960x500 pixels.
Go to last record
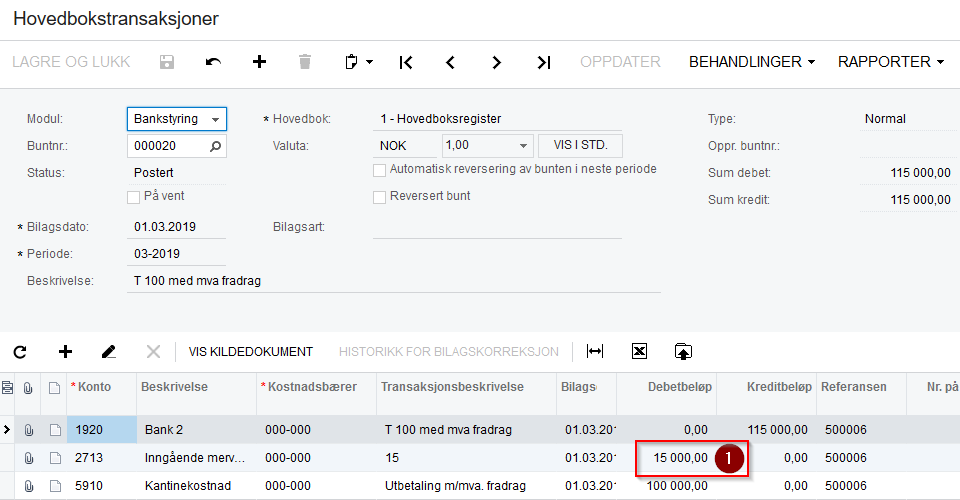544,62
